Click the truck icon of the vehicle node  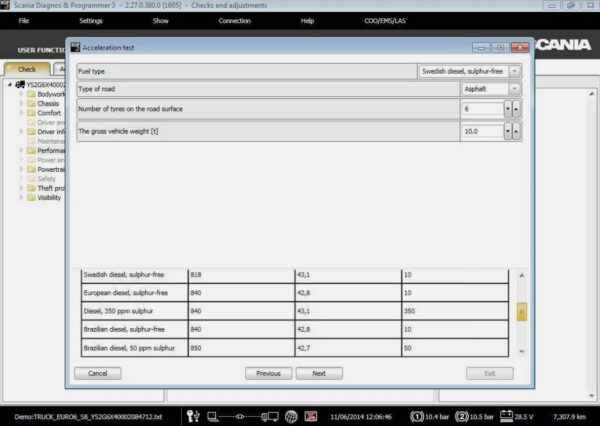(20, 85)
